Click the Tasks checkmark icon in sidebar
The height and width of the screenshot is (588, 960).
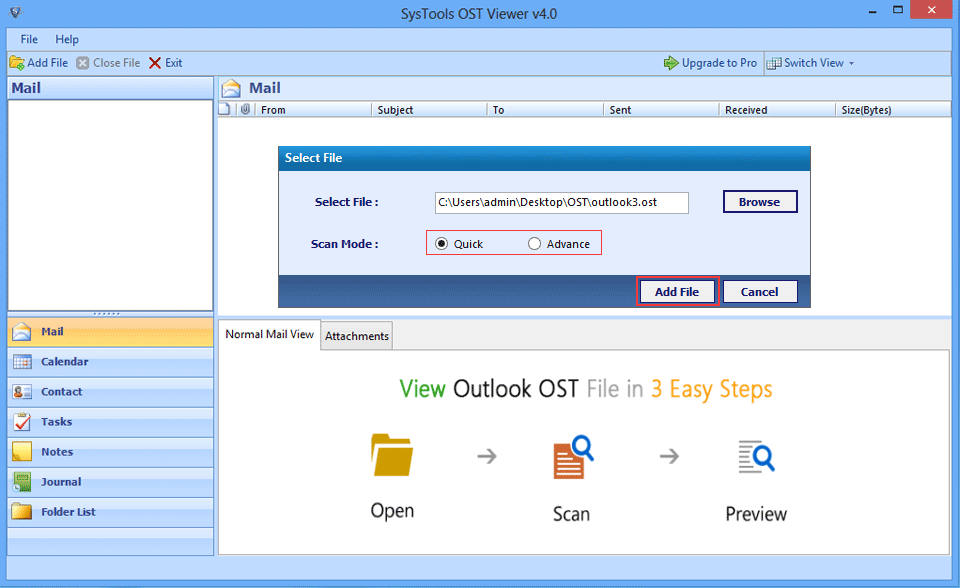(x=22, y=421)
